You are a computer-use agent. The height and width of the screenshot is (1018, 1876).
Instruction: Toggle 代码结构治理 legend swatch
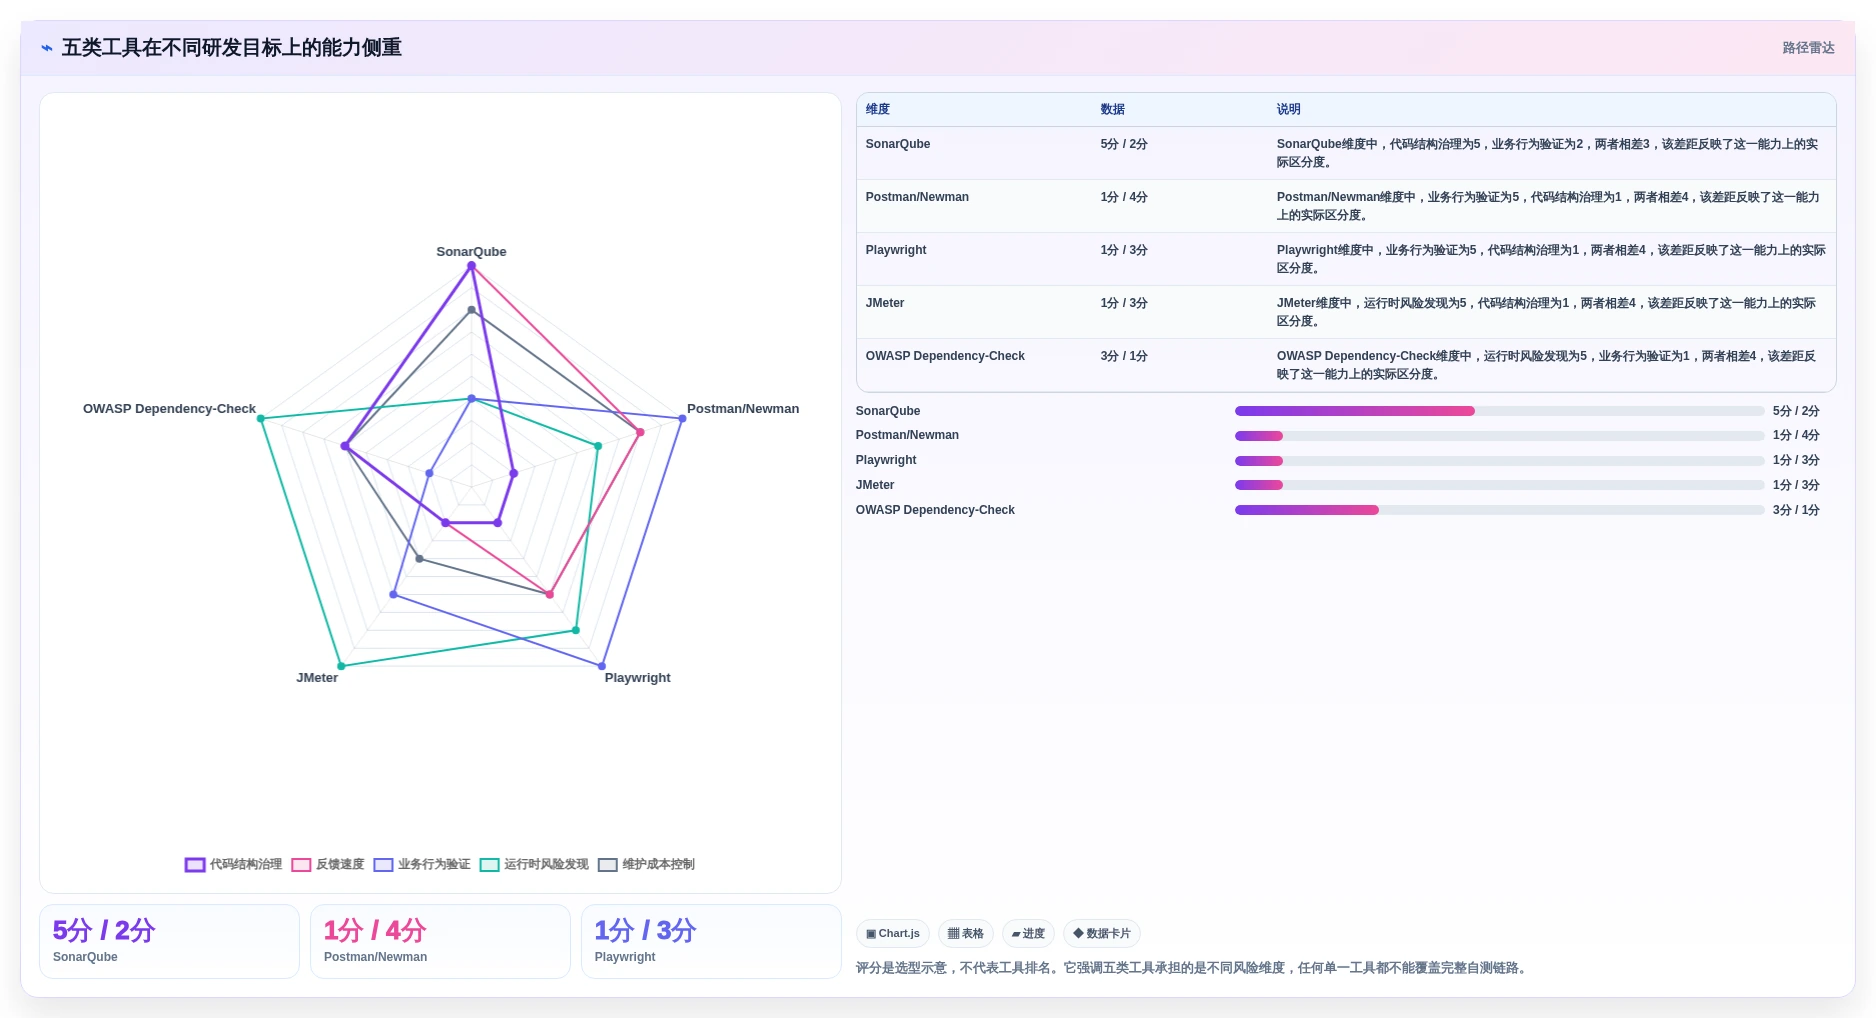point(195,865)
